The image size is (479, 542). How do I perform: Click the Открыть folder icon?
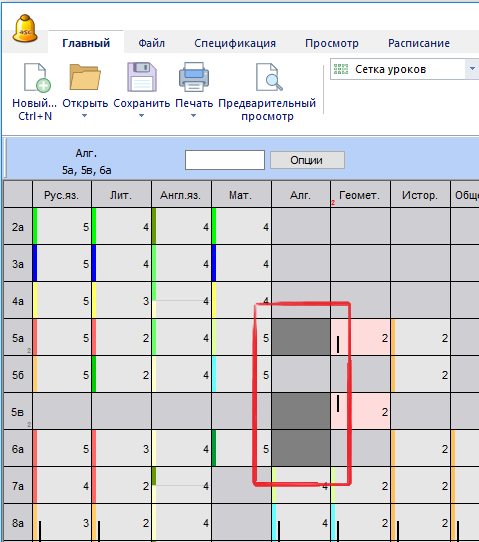click(x=85, y=77)
